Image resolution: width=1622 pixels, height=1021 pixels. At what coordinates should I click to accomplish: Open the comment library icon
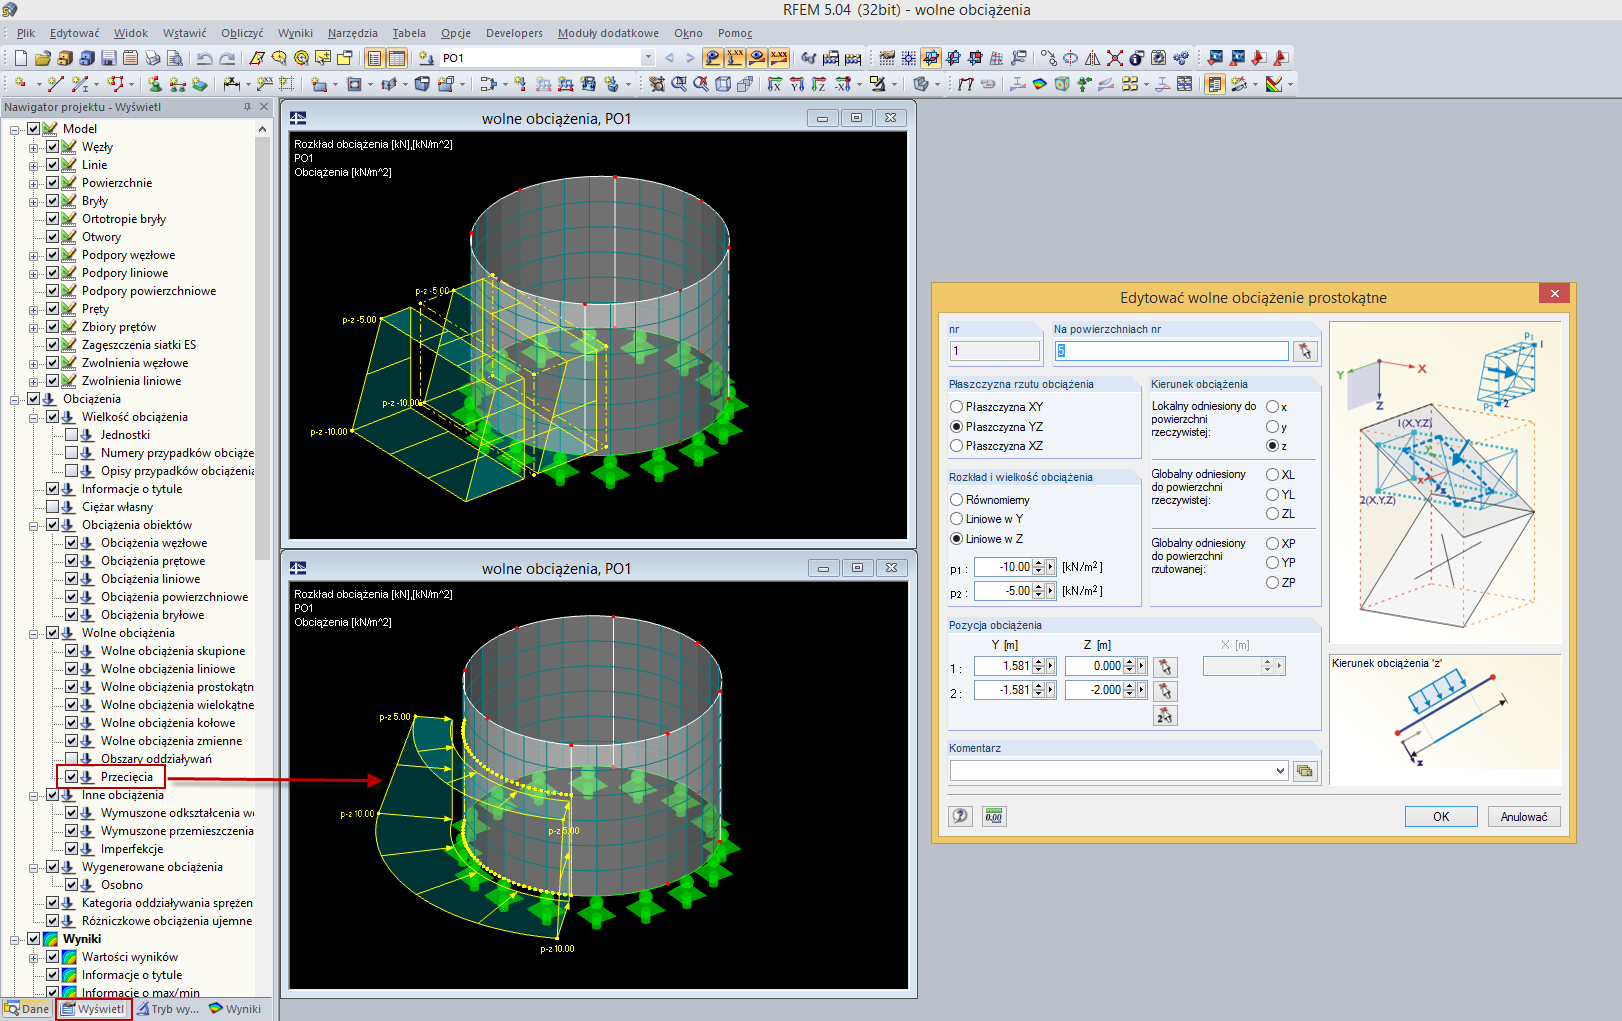tap(1304, 771)
